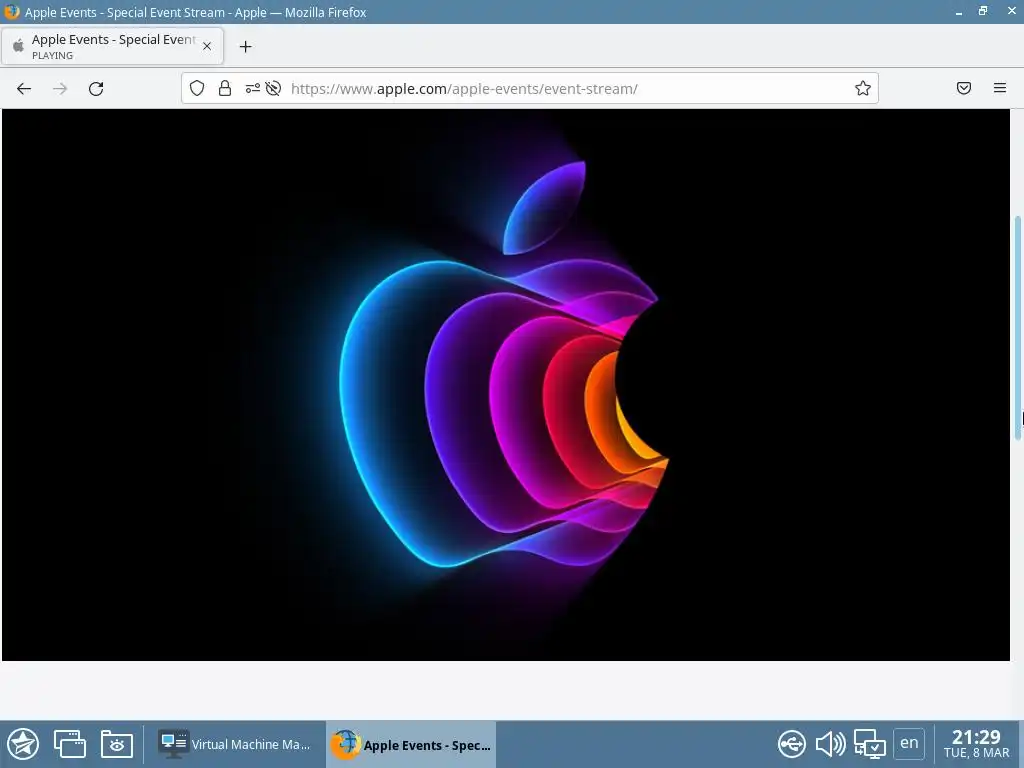
Task: Click the page vertical scrollbar
Action: pyautogui.click(x=1017, y=328)
